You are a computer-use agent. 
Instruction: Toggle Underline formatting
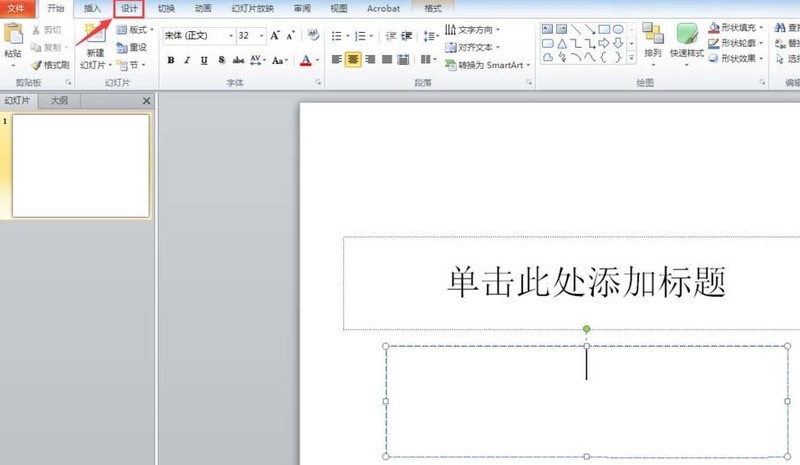[x=204, y=60]
